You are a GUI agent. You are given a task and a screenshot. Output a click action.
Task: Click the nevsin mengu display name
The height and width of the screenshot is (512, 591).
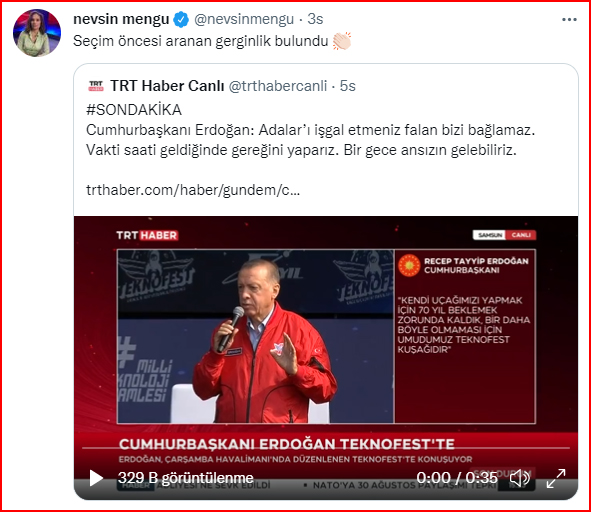point(121,19)
